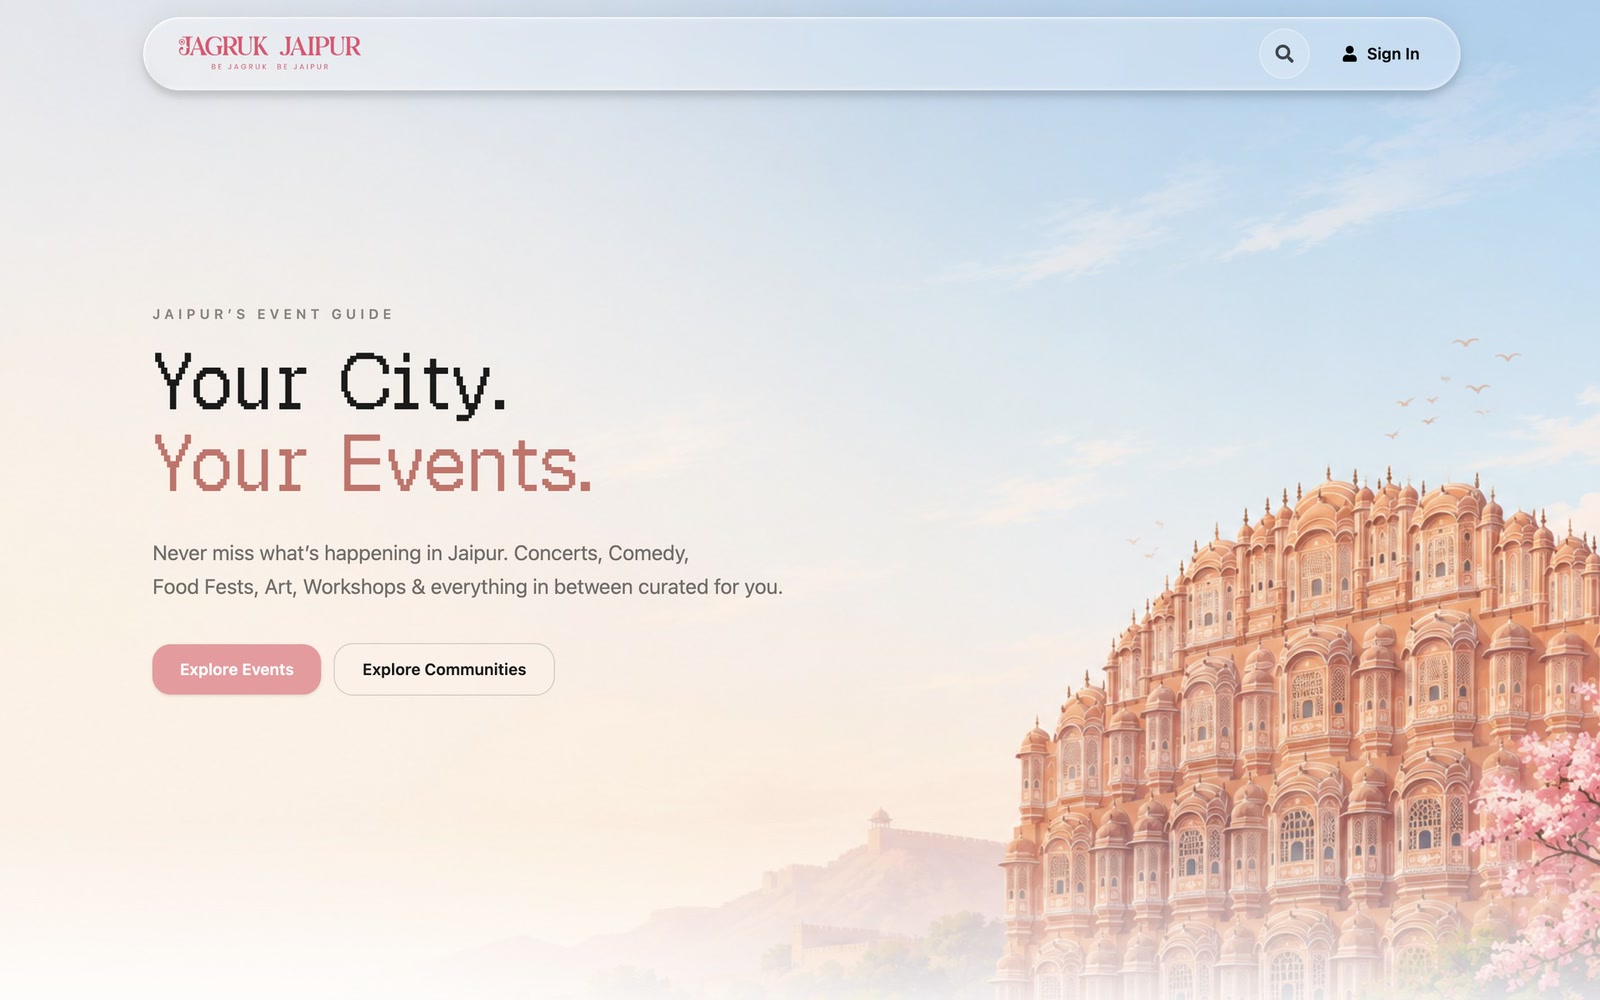The height and width of the screenshot is (1000, 1600).
Task: Click the 'JAIPUR'S EVENT GUIDE' label
Action: click(x=273, y=314)
